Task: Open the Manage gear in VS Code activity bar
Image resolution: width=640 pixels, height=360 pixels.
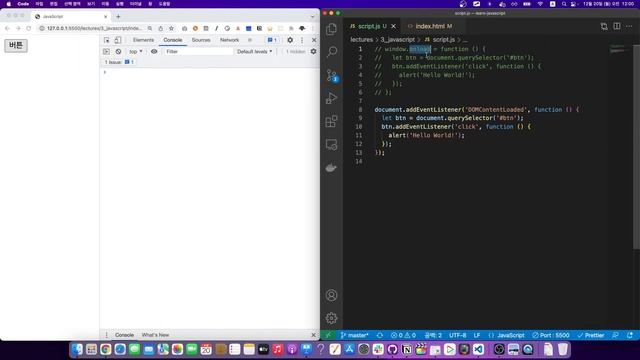Action: [331, 318]
